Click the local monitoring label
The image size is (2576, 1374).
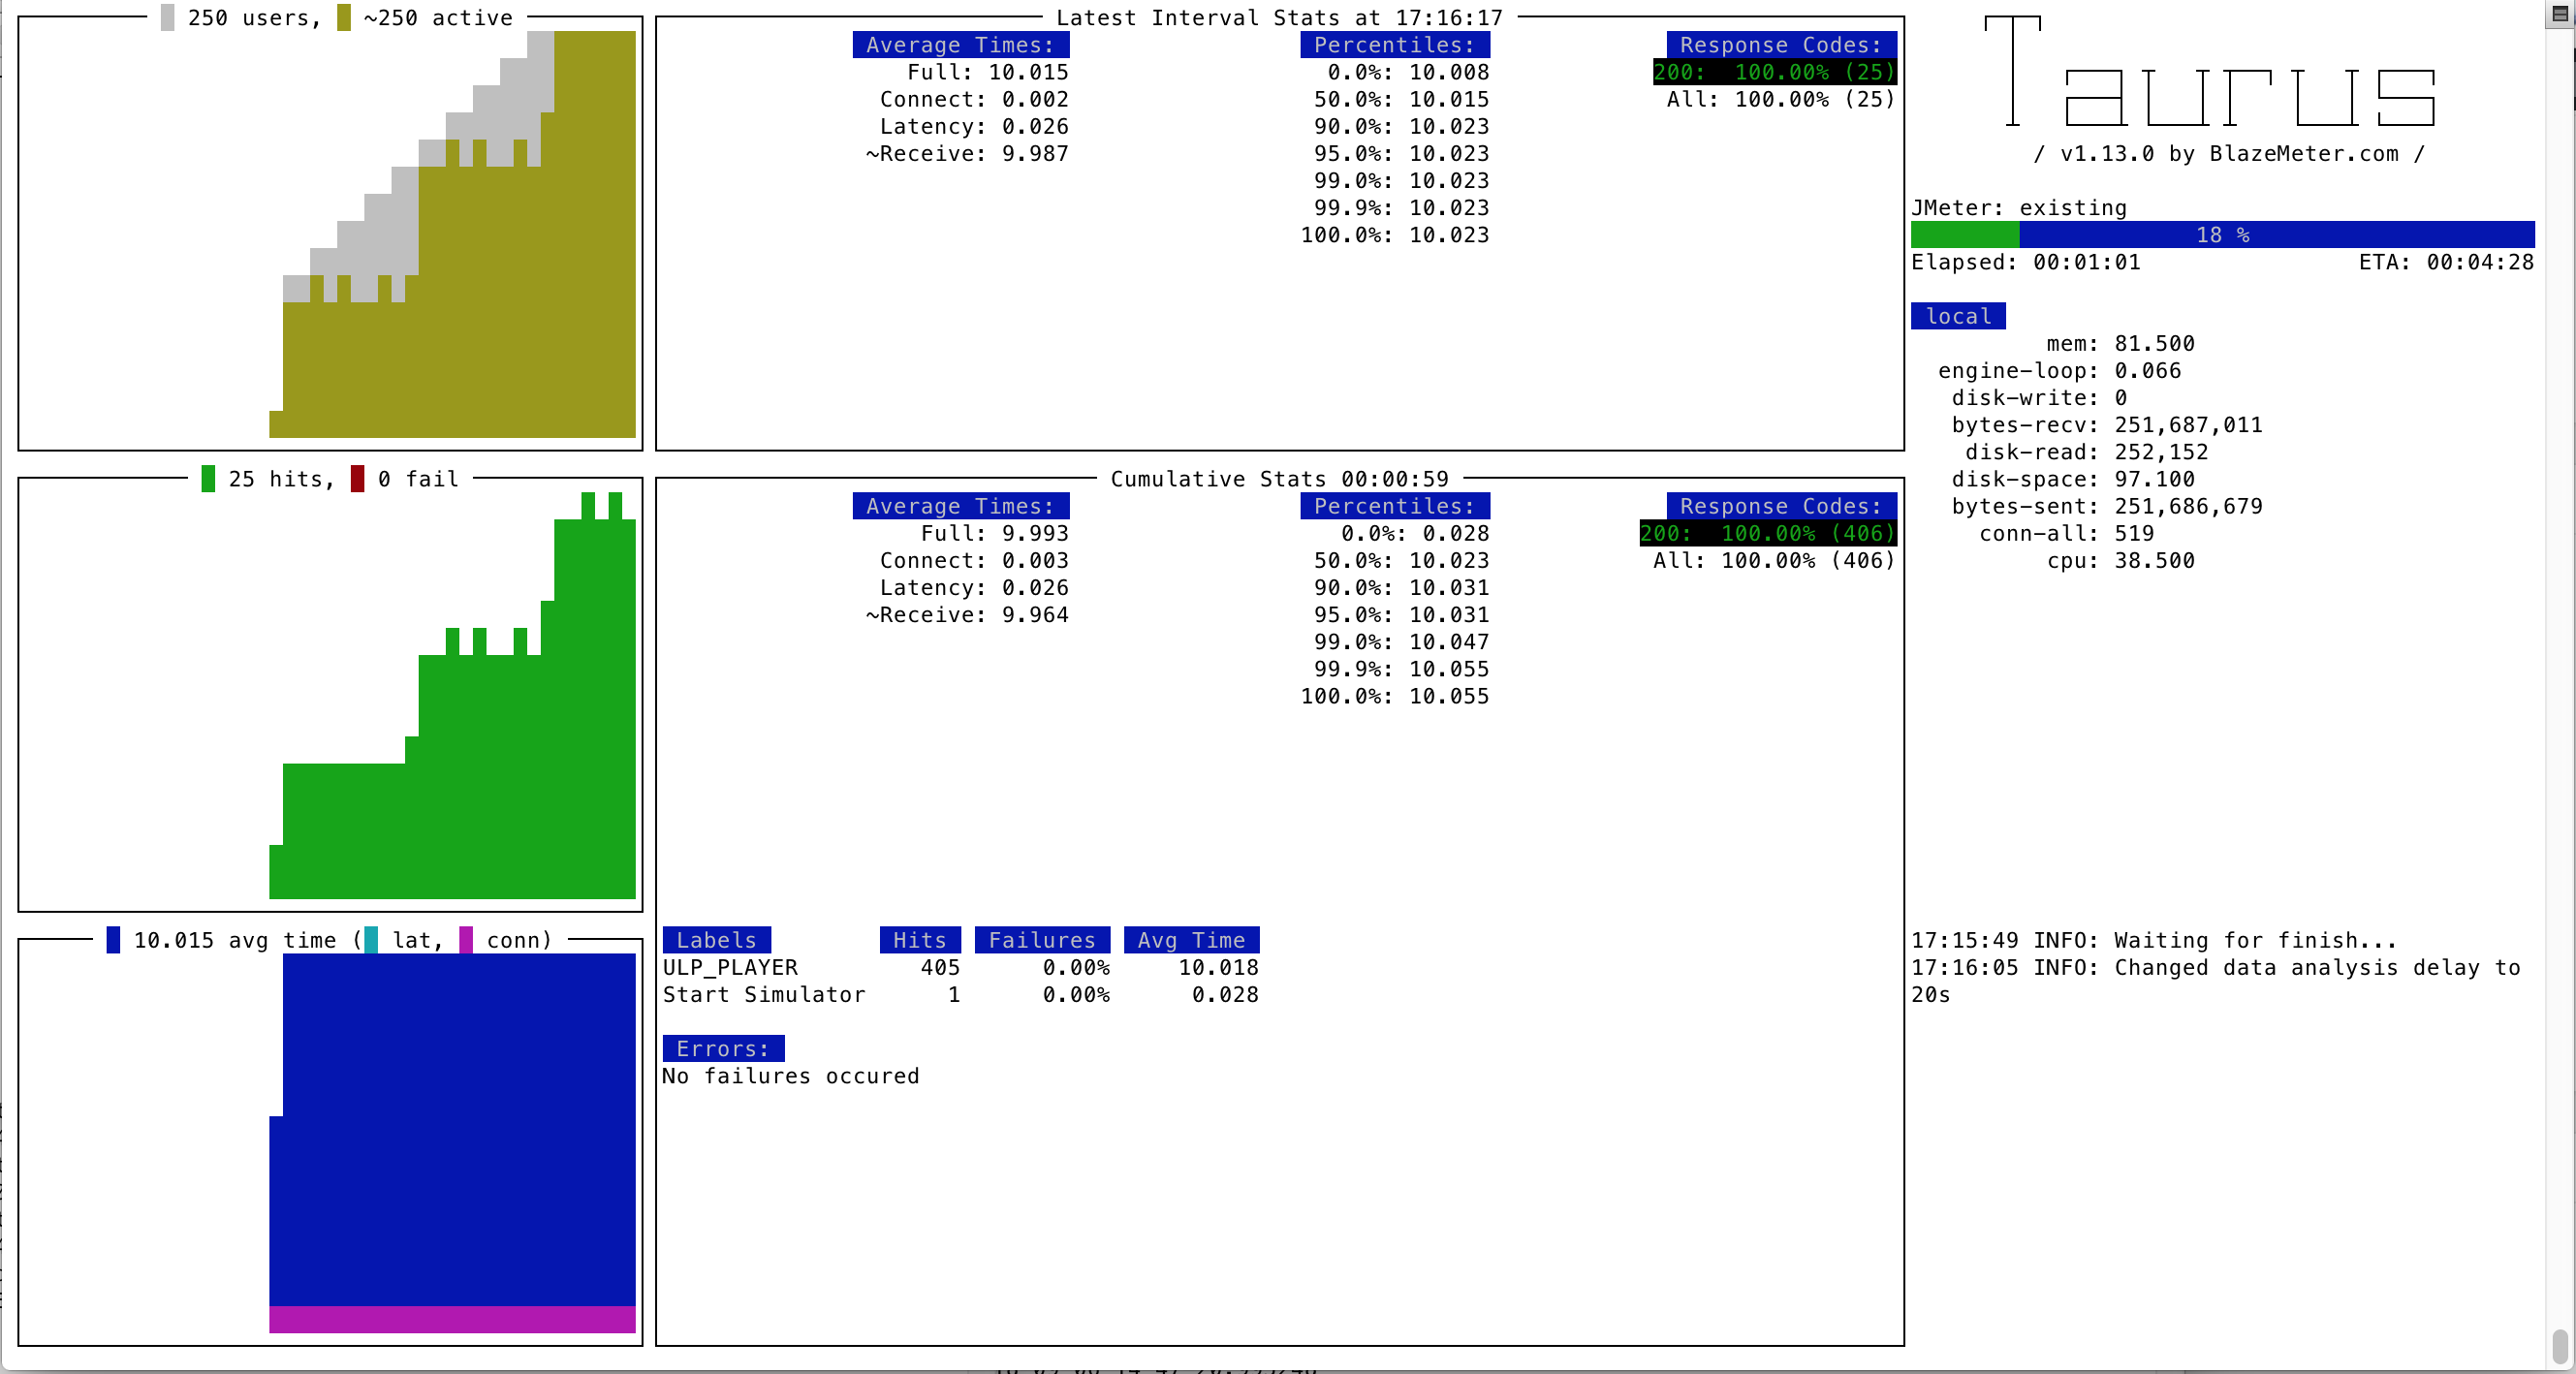click(1958, 316)
